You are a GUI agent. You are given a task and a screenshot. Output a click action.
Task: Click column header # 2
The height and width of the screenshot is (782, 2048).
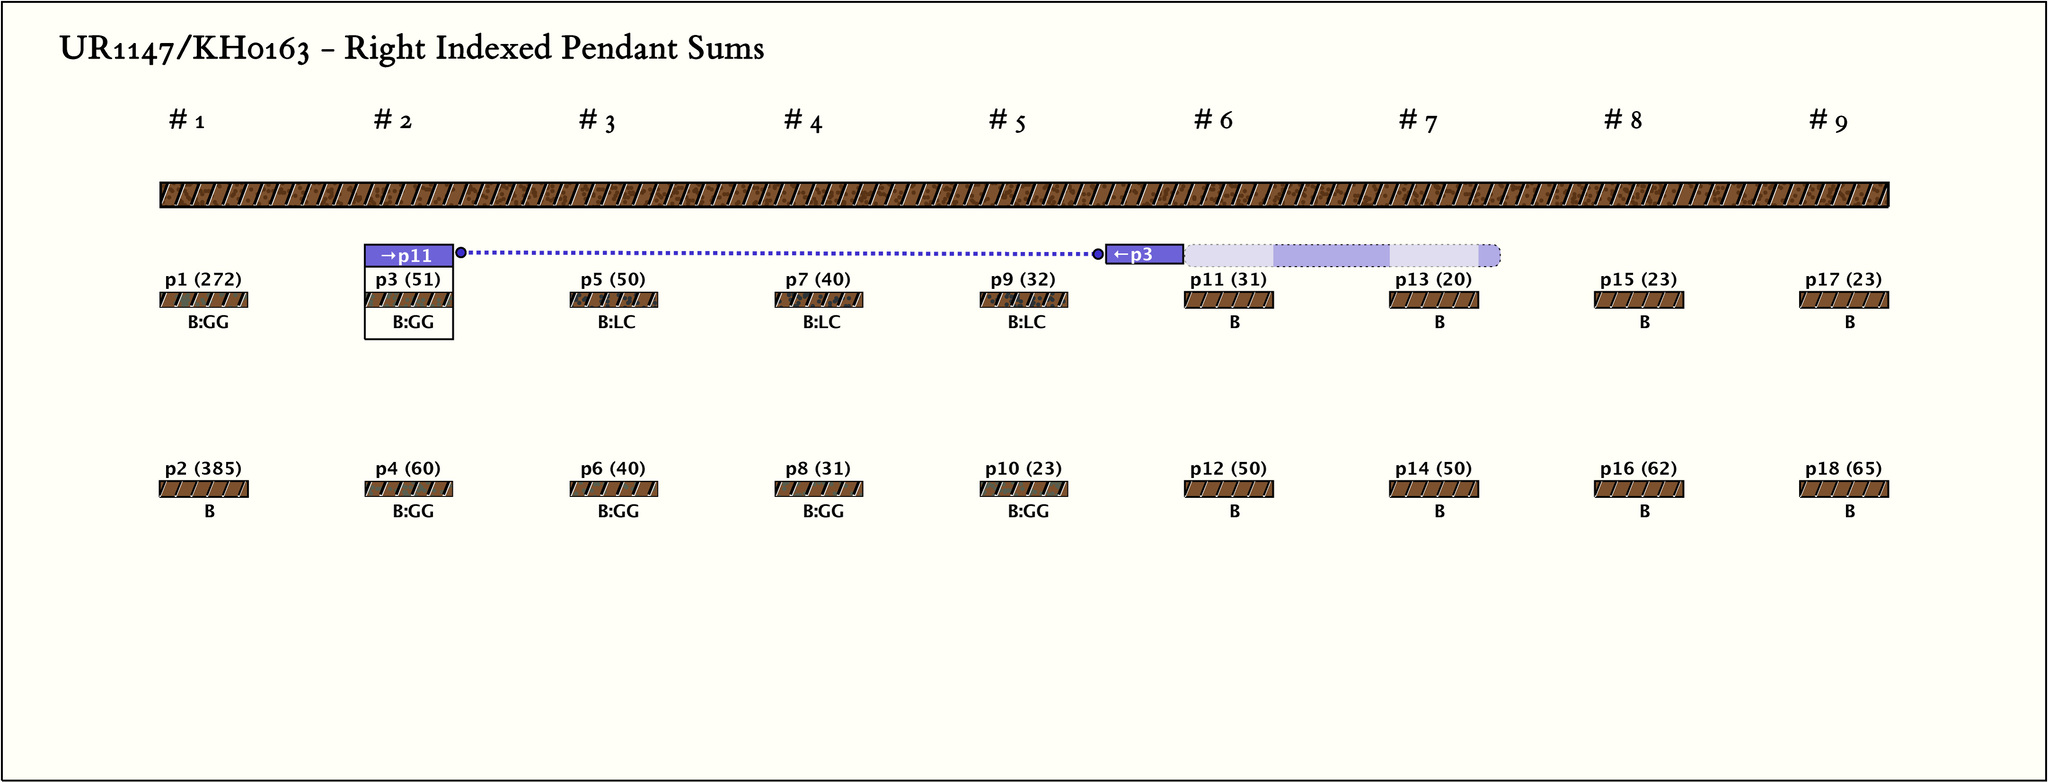click(393, 121)
